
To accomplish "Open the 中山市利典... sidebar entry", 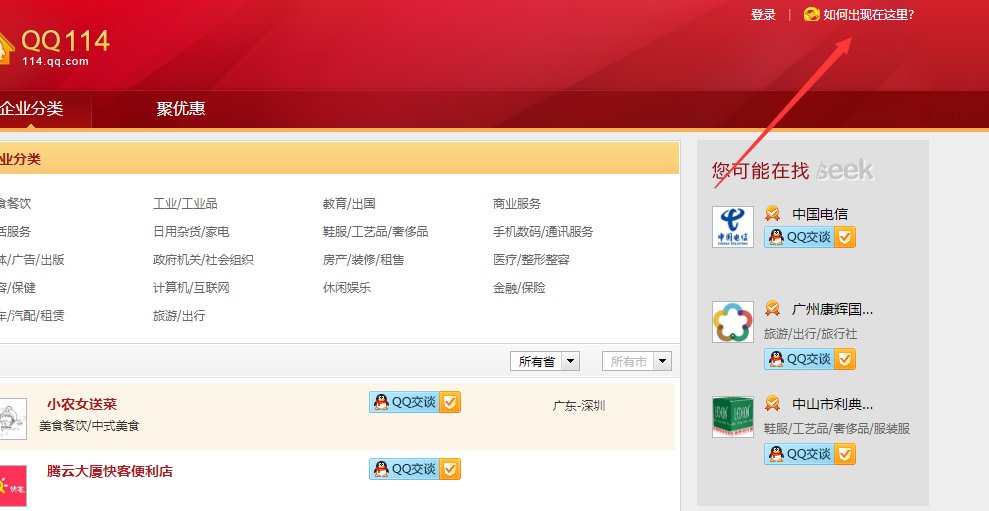I will tap(833, 404).
